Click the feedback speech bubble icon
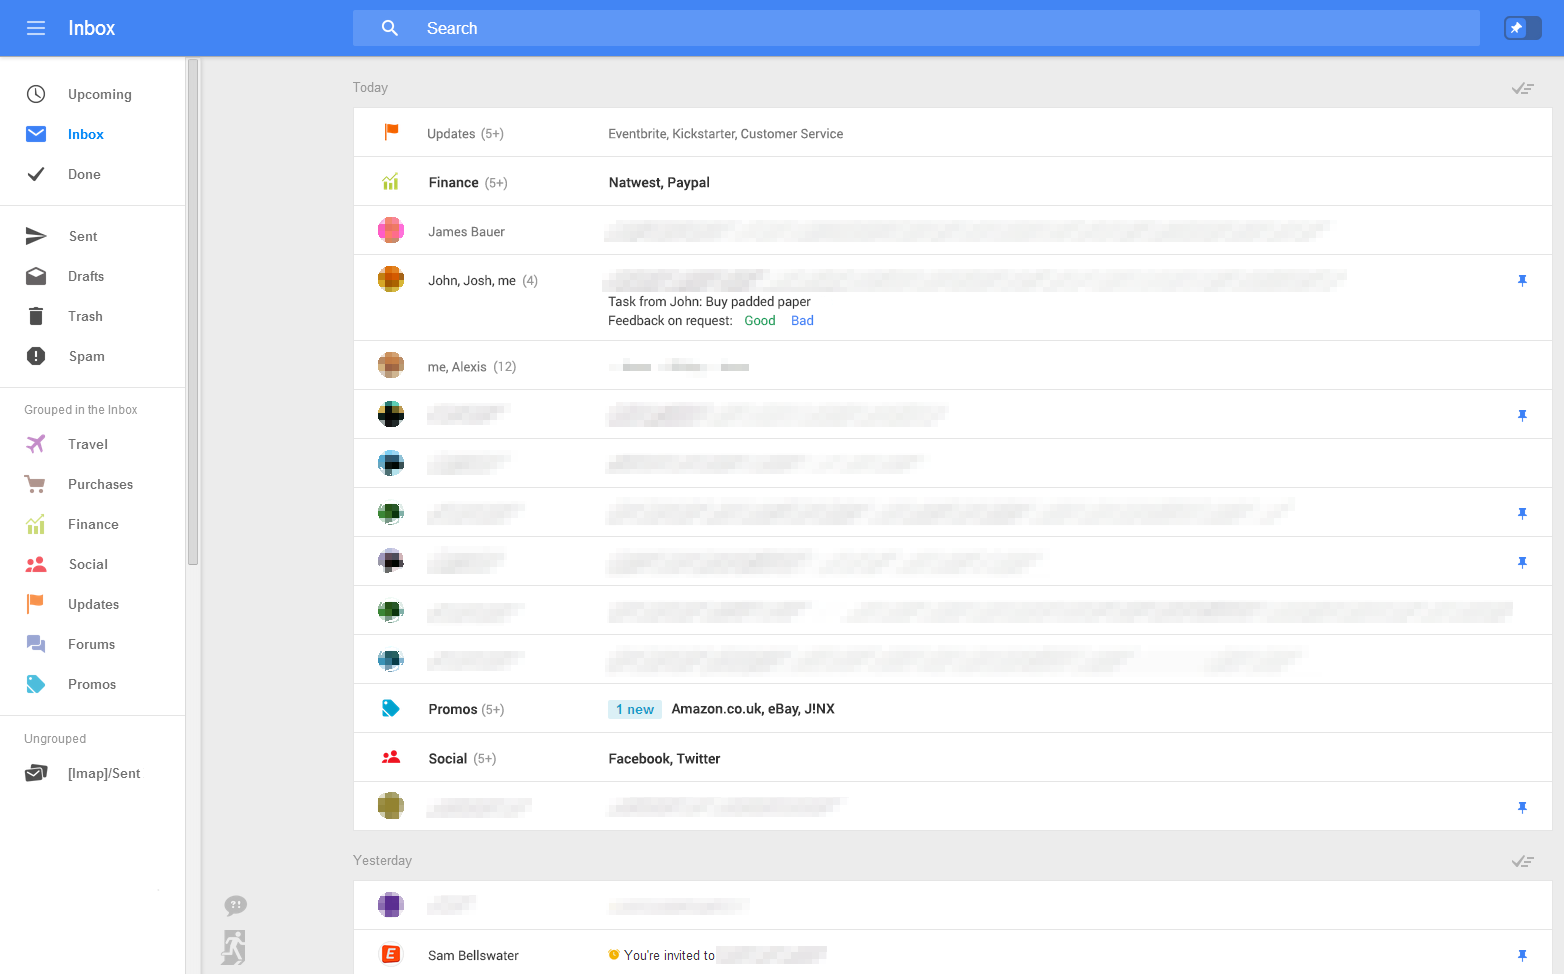The image size is (1564, 974). [x=235, y=906]
